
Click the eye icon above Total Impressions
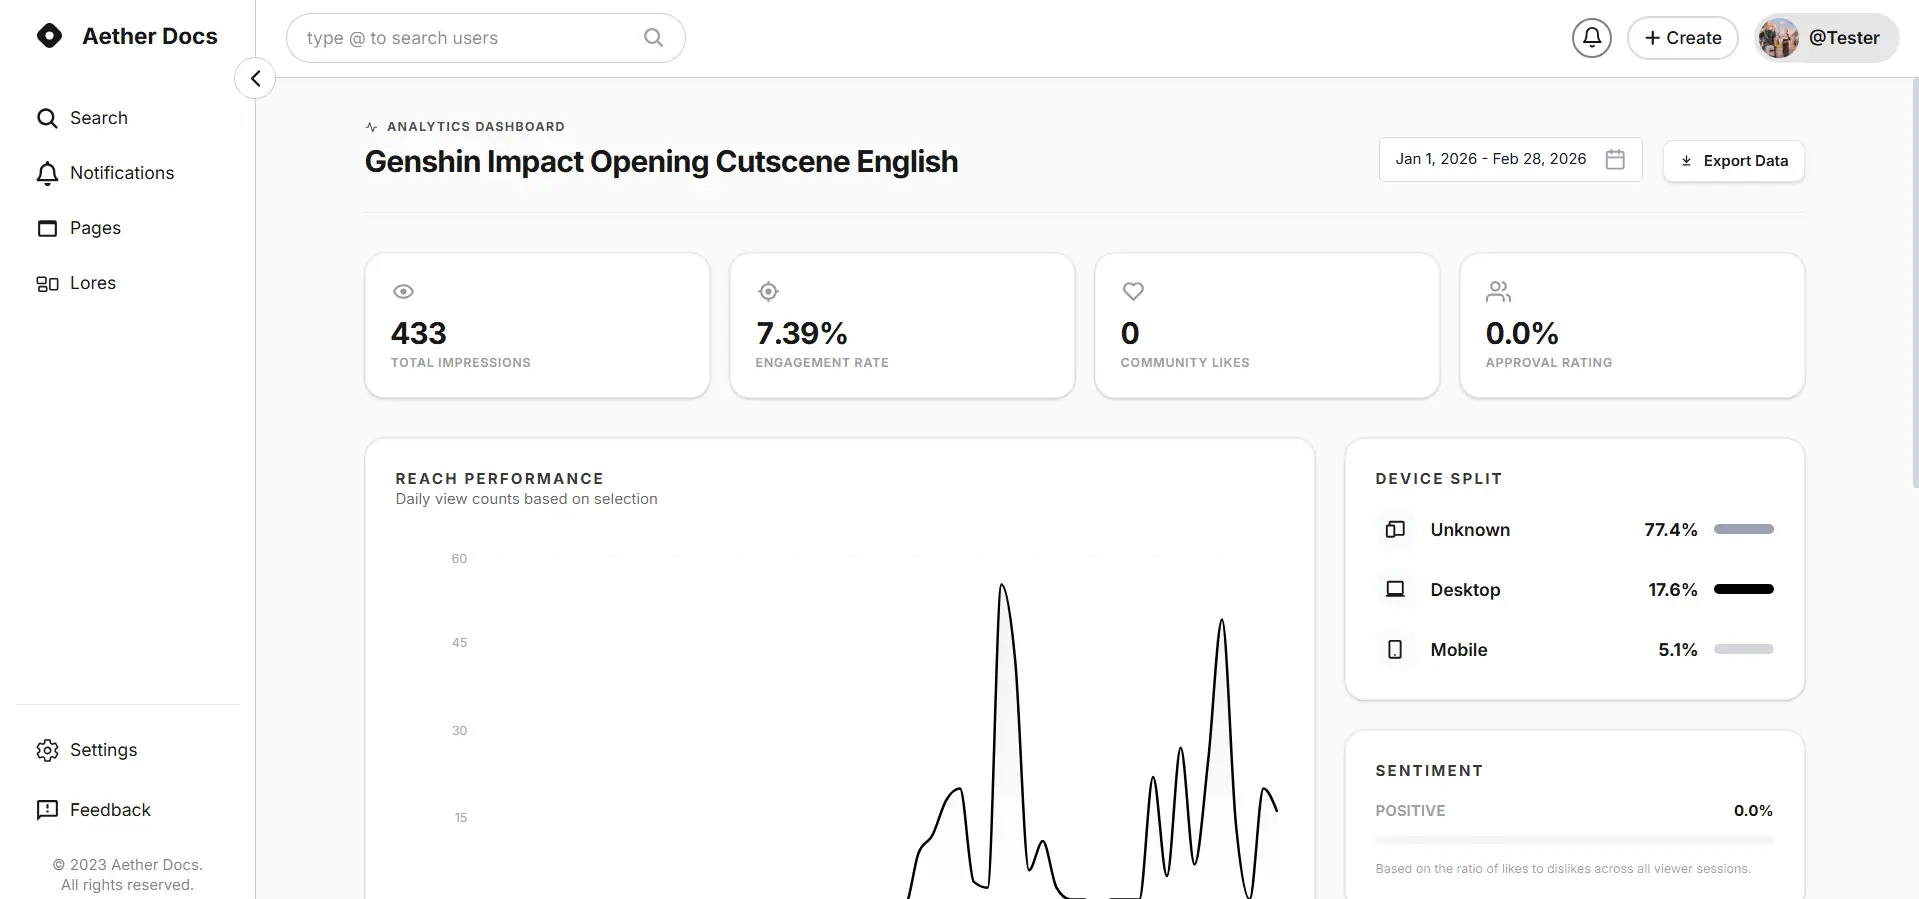click(x=403, y=292)
